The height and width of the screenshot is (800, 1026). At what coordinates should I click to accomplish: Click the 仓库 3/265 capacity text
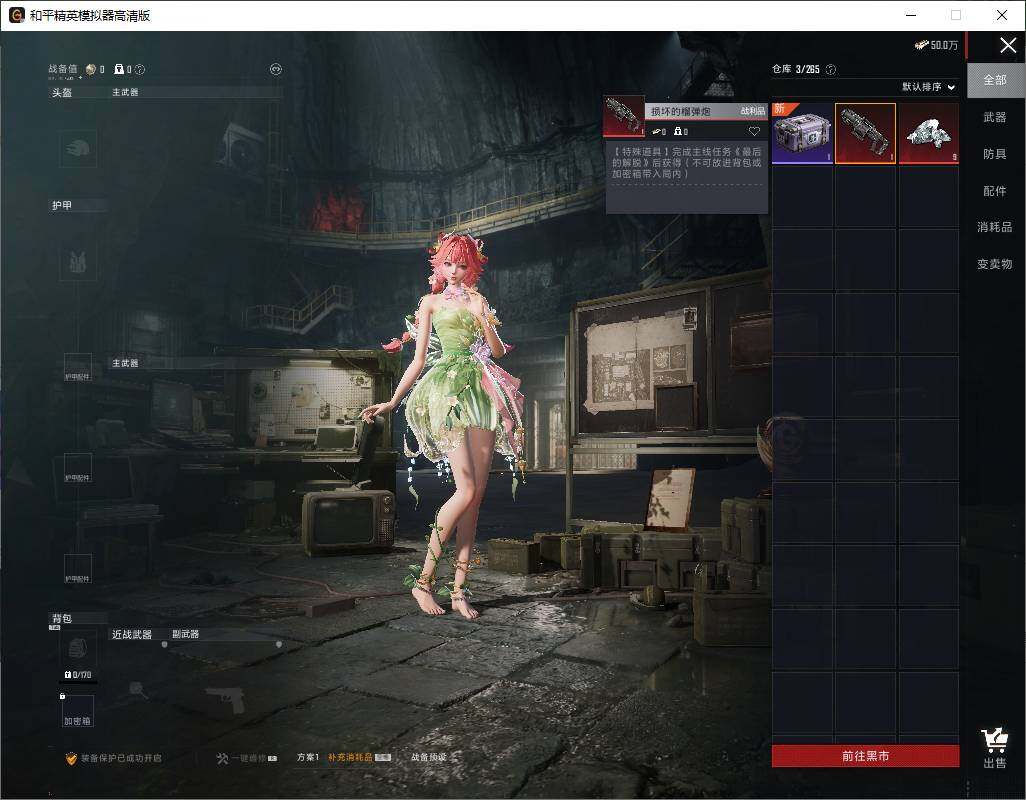tap(796, 69)
